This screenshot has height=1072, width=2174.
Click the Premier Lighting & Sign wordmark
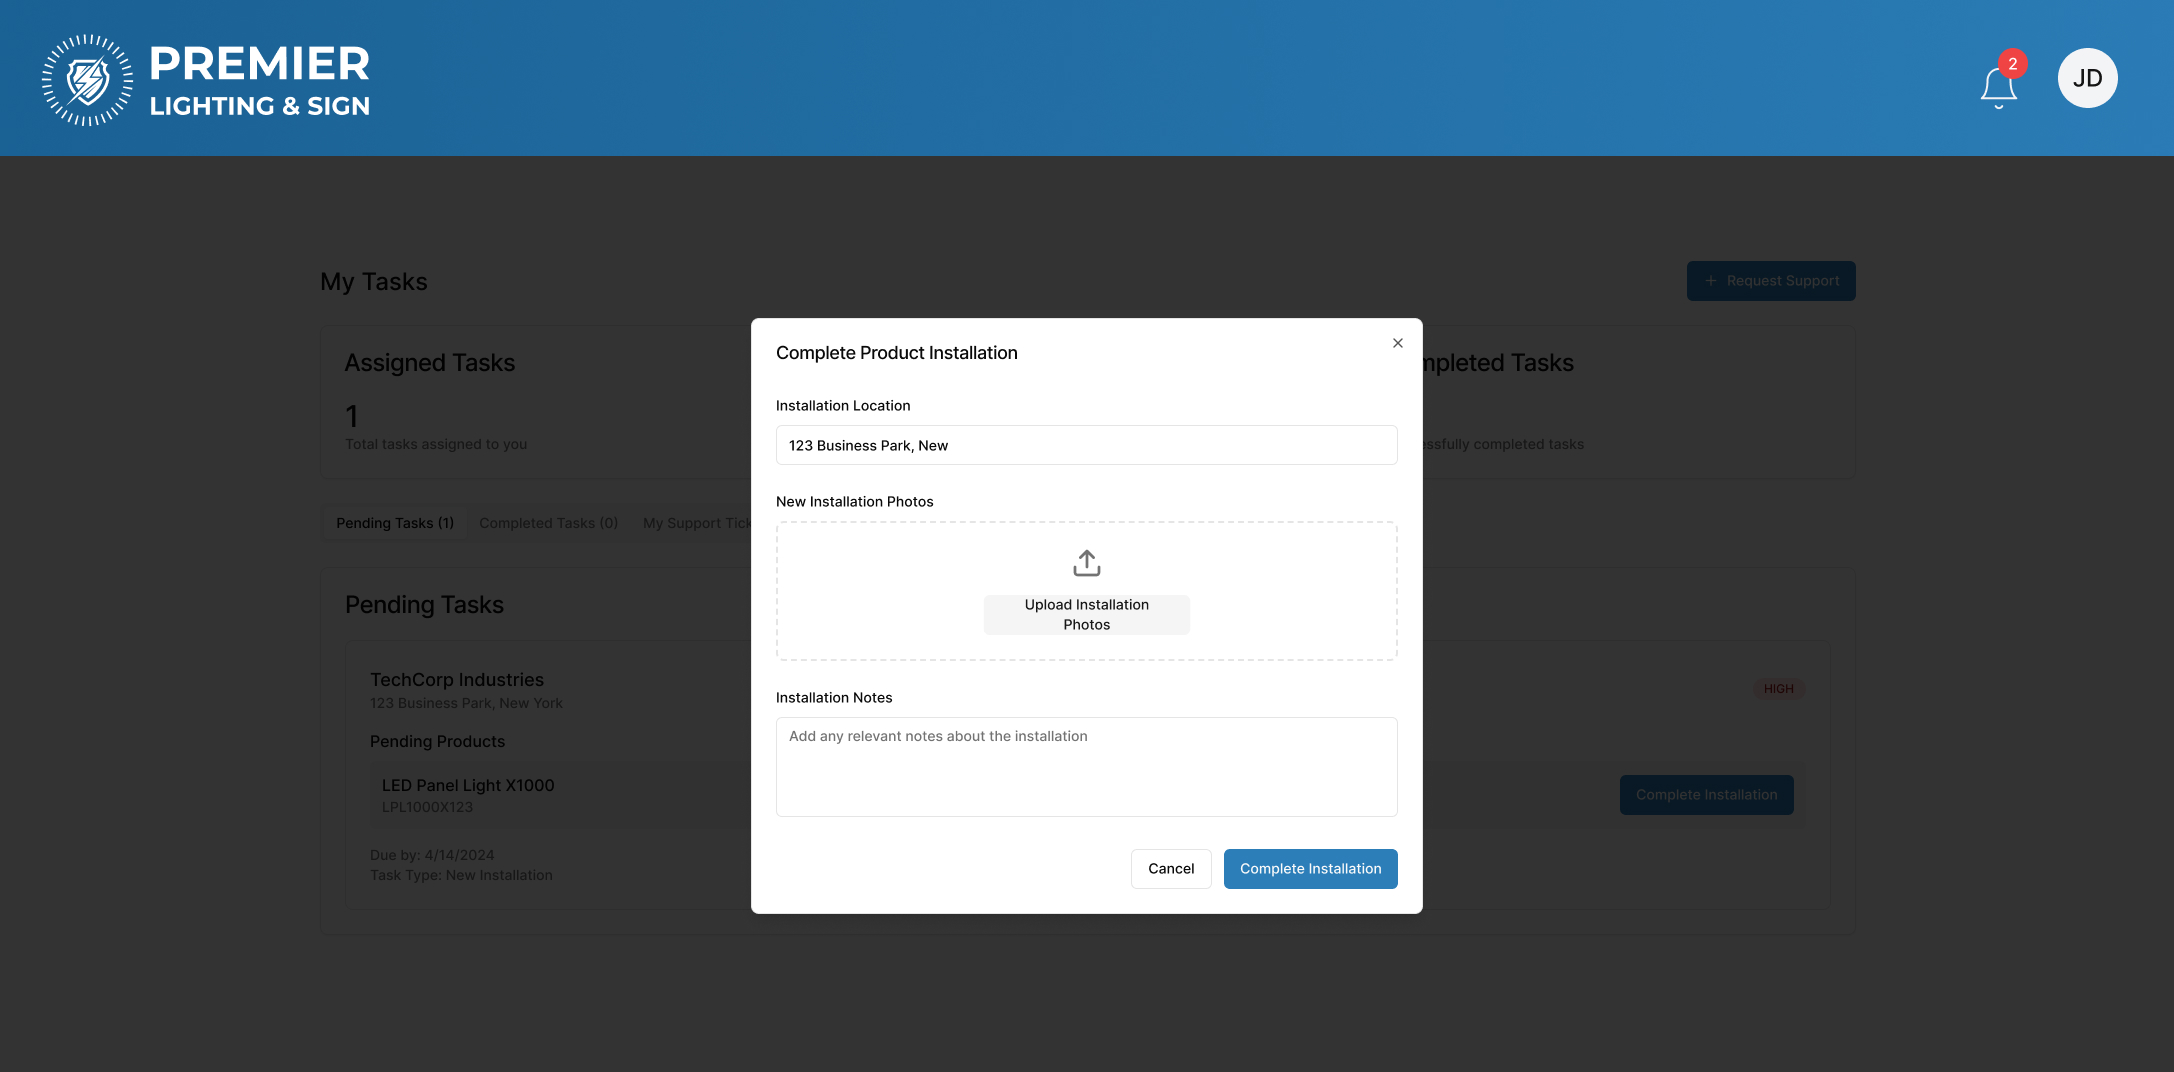[x=259, y=80]
